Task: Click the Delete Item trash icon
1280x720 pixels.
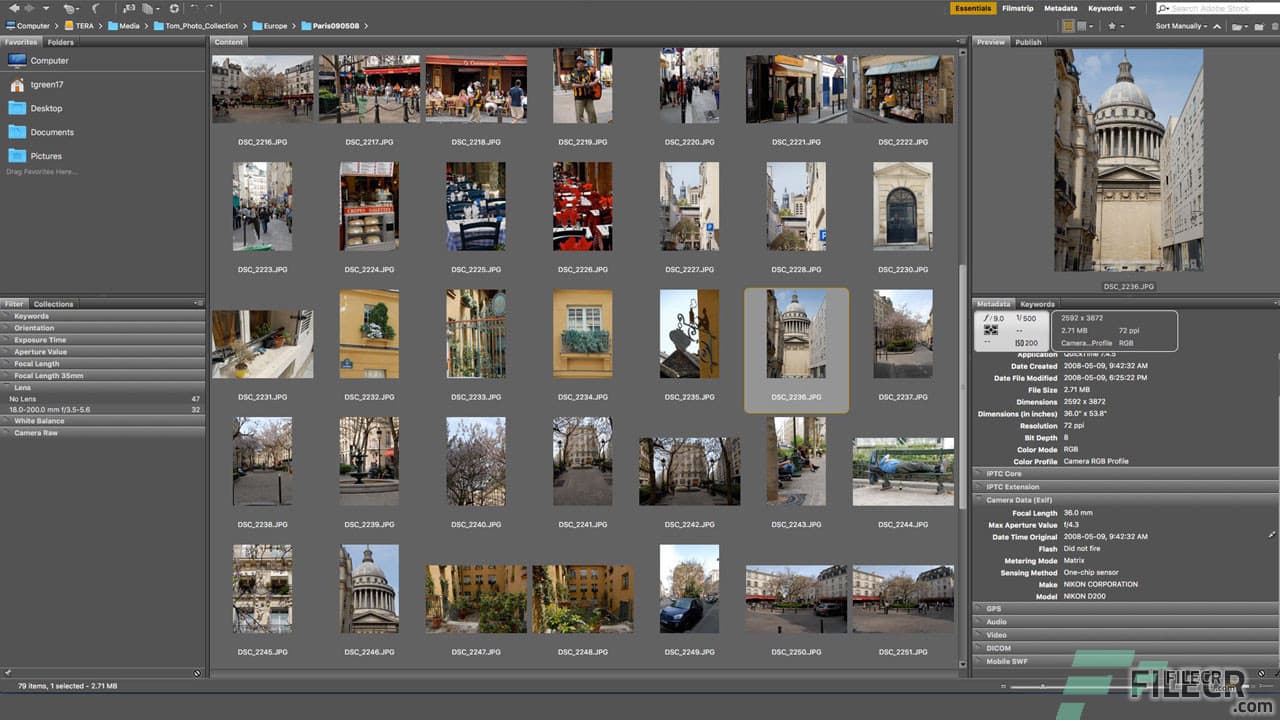Action: [1274, 26]
